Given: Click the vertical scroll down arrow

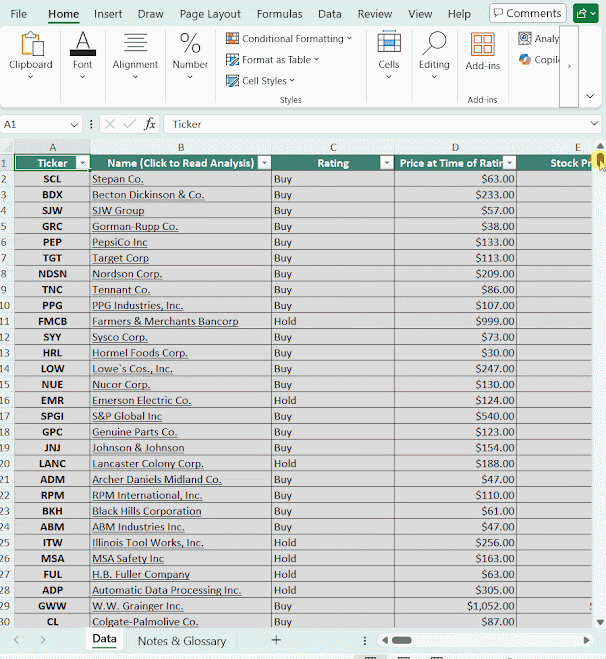Looking at the screenshot, I should (600, 622).
